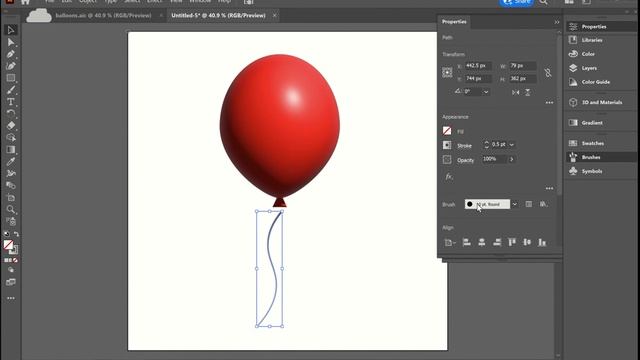Click the X position field

click(x=478, y=66)
